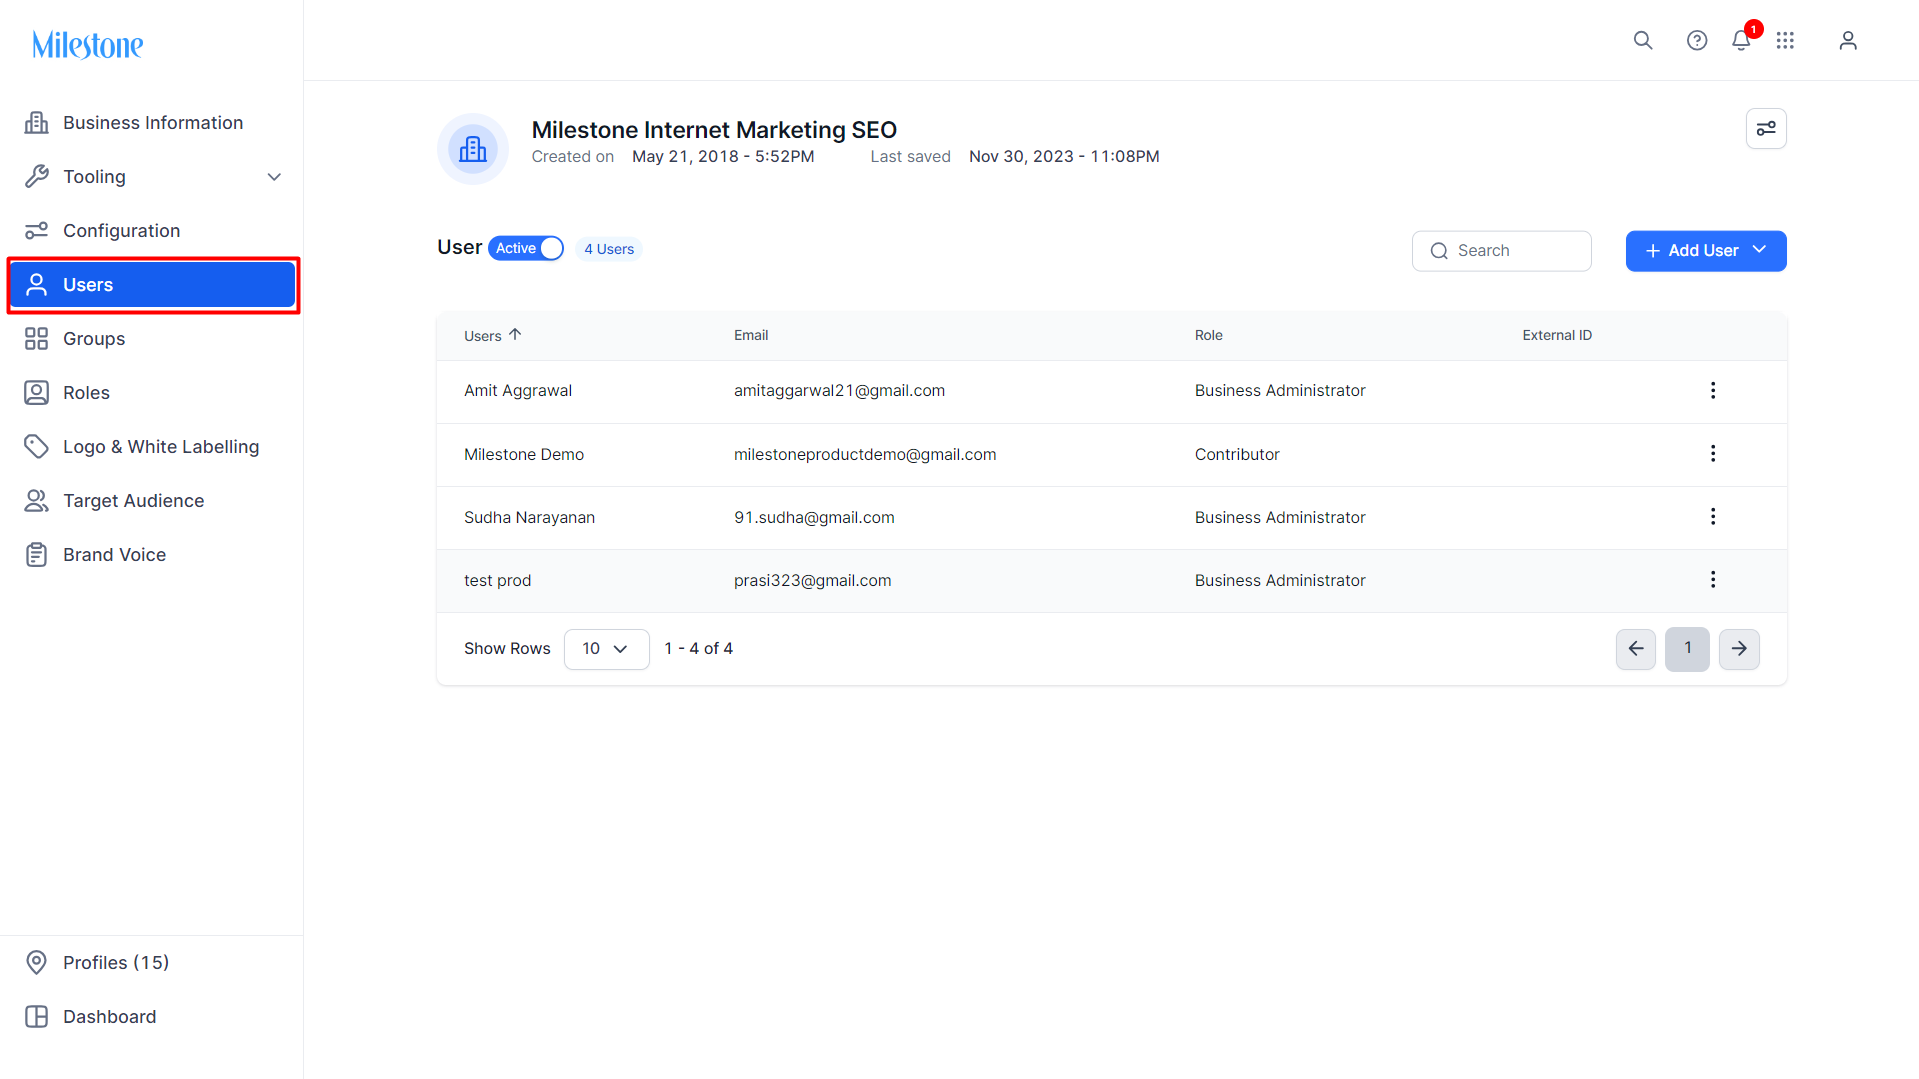
Task: Click the business building avatar icon
Action: 473,149
